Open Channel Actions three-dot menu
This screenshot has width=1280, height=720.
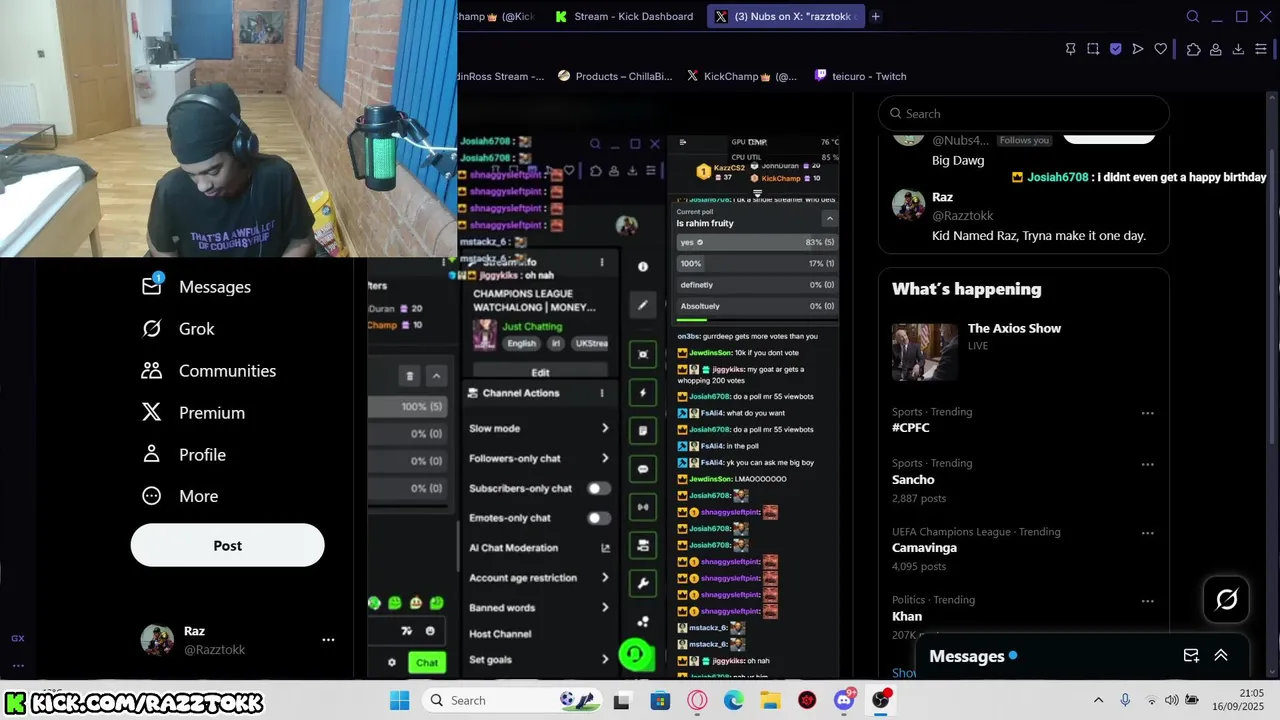[601, 393]
